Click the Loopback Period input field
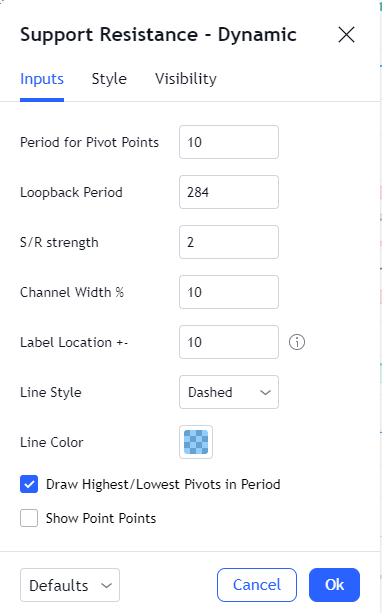Viewport: 382px width, 613px height. [x=229, y=192]
